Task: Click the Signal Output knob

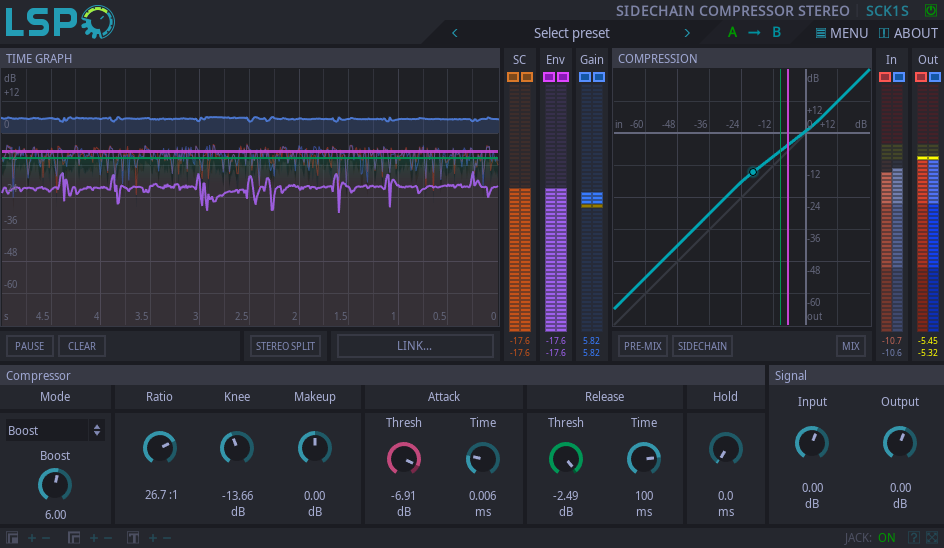Action: pyautogui.click(x=899, y=443)
